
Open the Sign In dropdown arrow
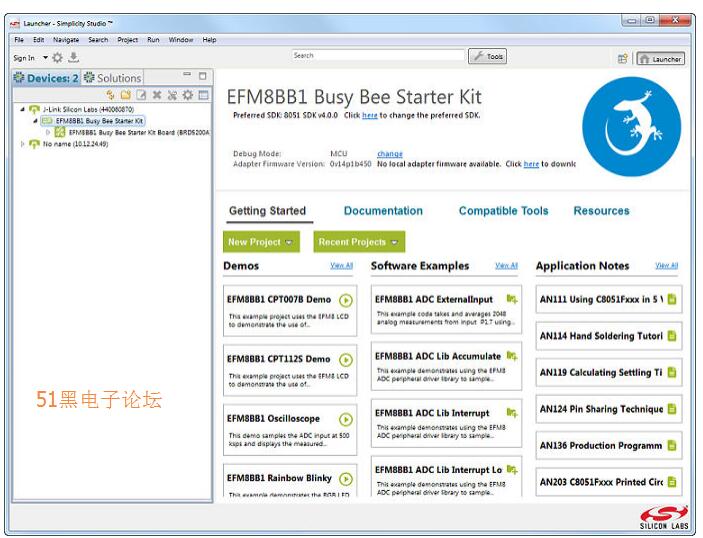pos(45,57)
